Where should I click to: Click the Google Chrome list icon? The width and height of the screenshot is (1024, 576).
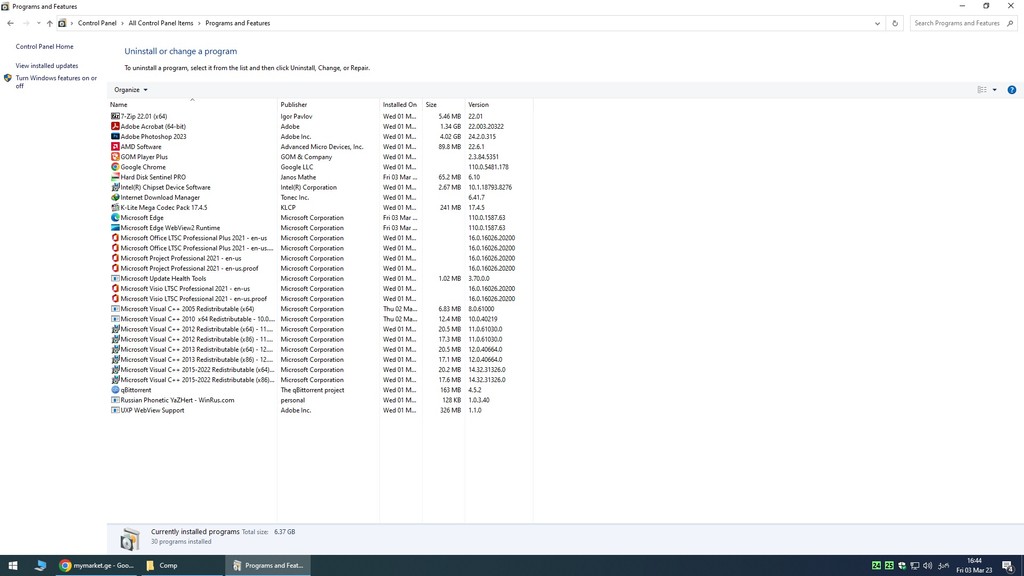[x=115, y=167]
